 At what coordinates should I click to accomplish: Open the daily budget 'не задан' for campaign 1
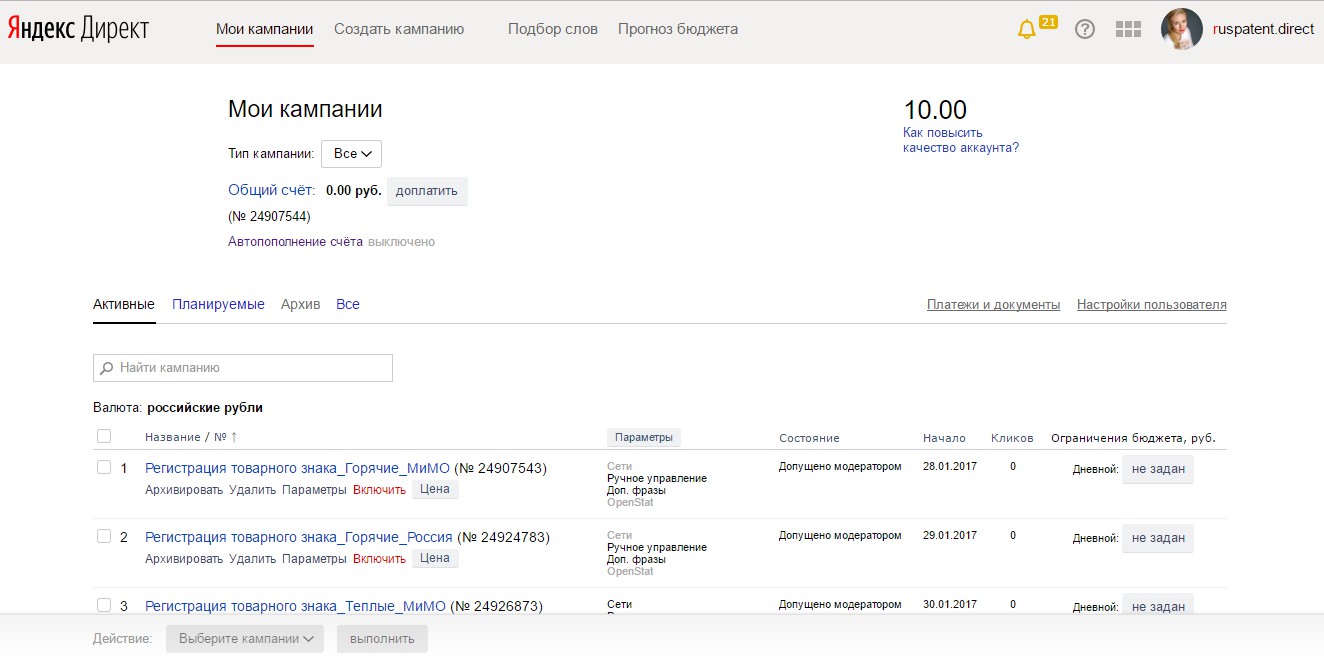pyautogui.click(x=1157, y=469)
